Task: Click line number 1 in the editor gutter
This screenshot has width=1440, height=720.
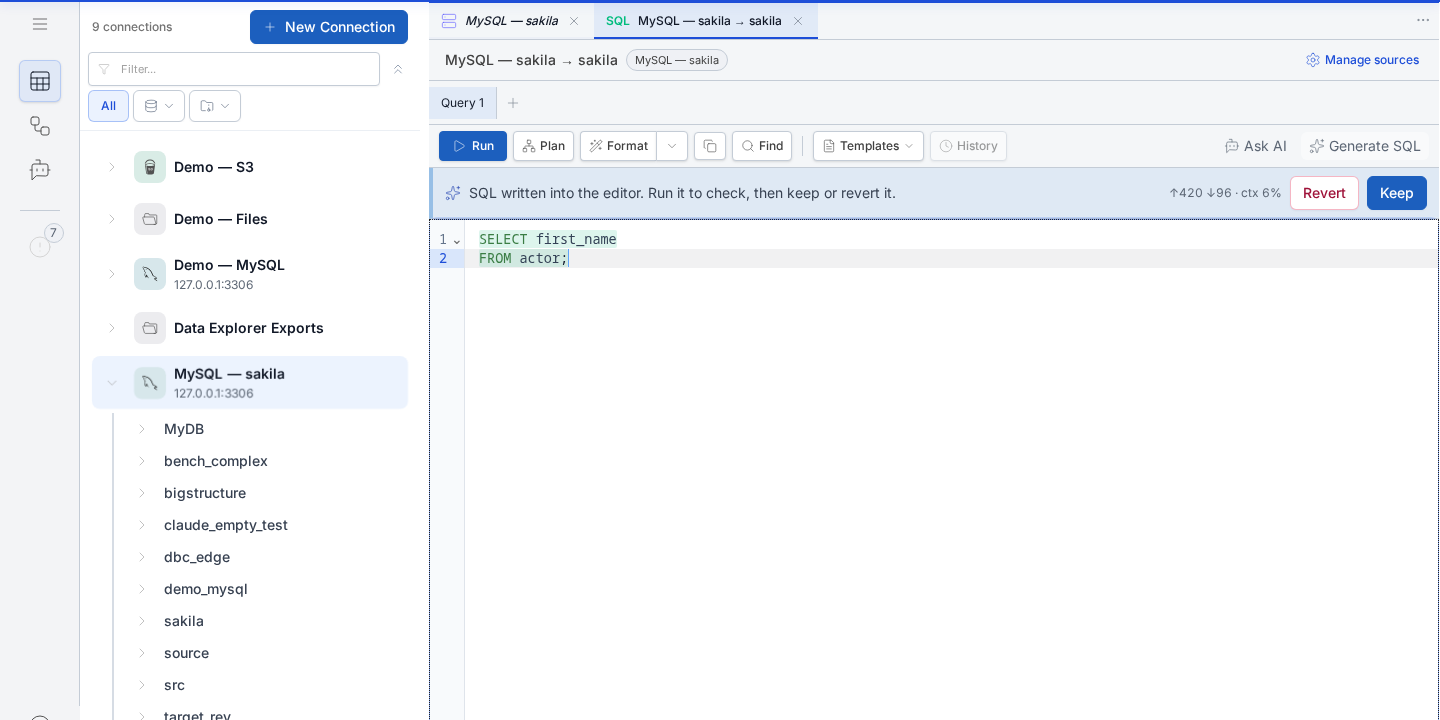Action: (x=443, y=239)
